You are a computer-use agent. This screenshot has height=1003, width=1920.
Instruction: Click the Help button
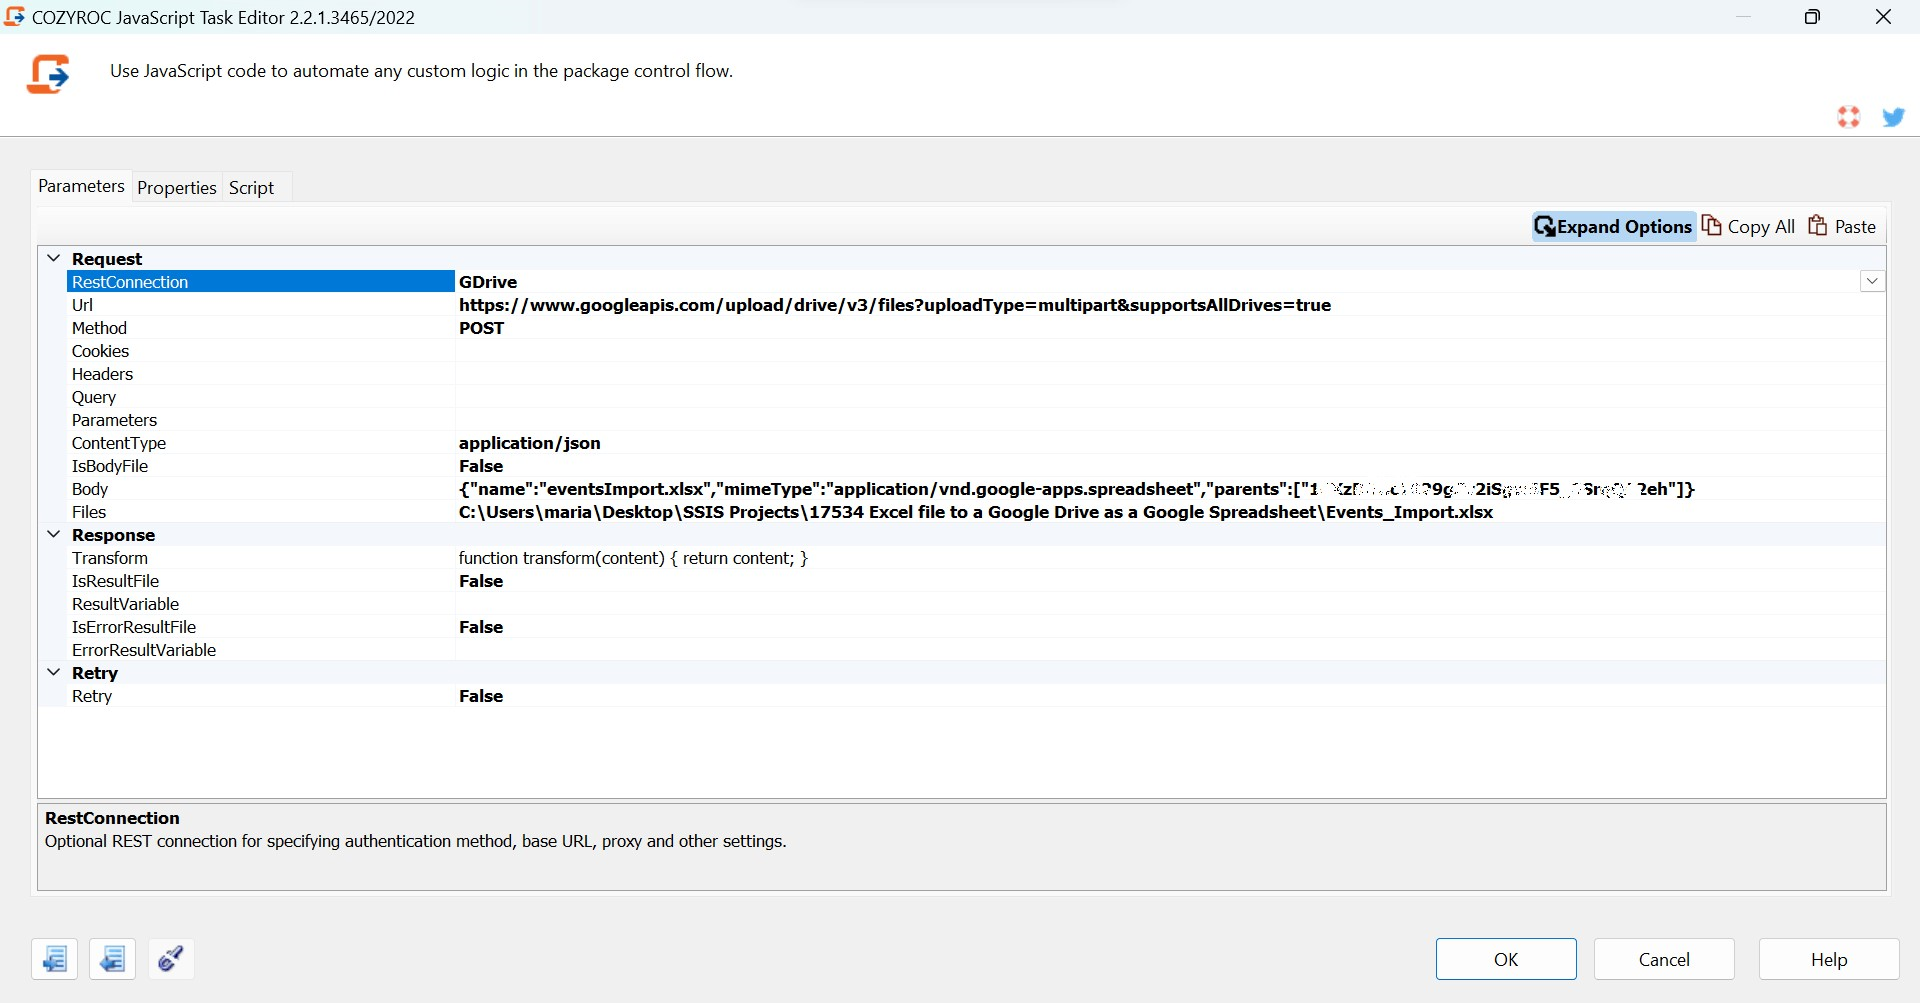click(1829, 959)
